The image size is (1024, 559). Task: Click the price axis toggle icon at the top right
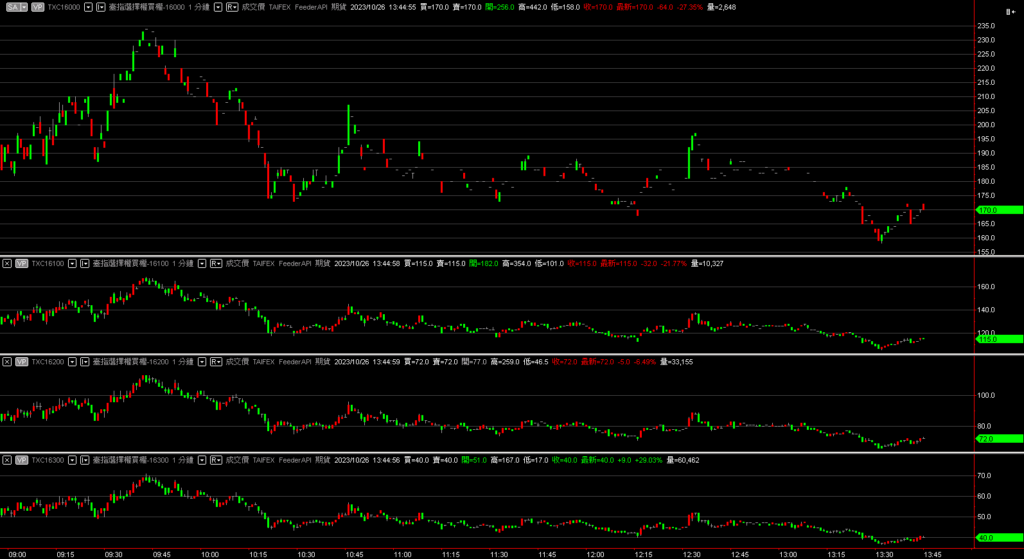pos(1011,12)
